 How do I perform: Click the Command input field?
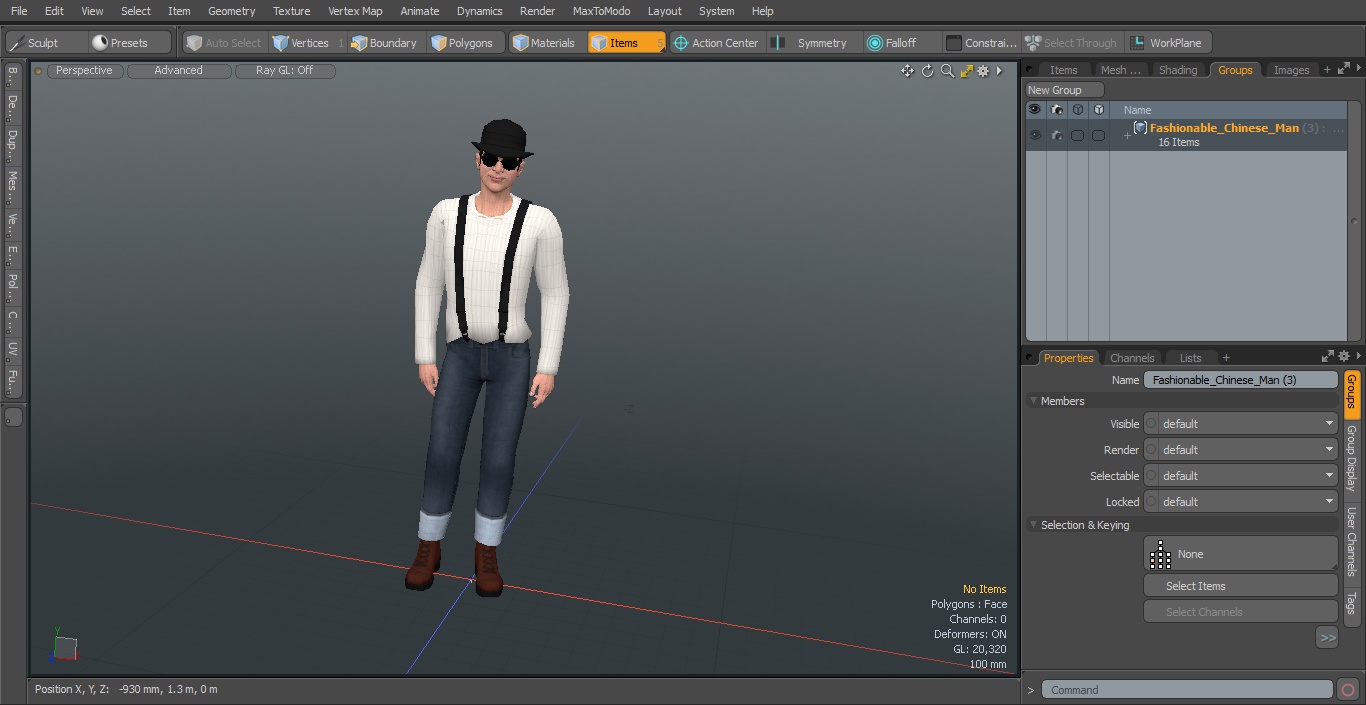pos(1187,690)
